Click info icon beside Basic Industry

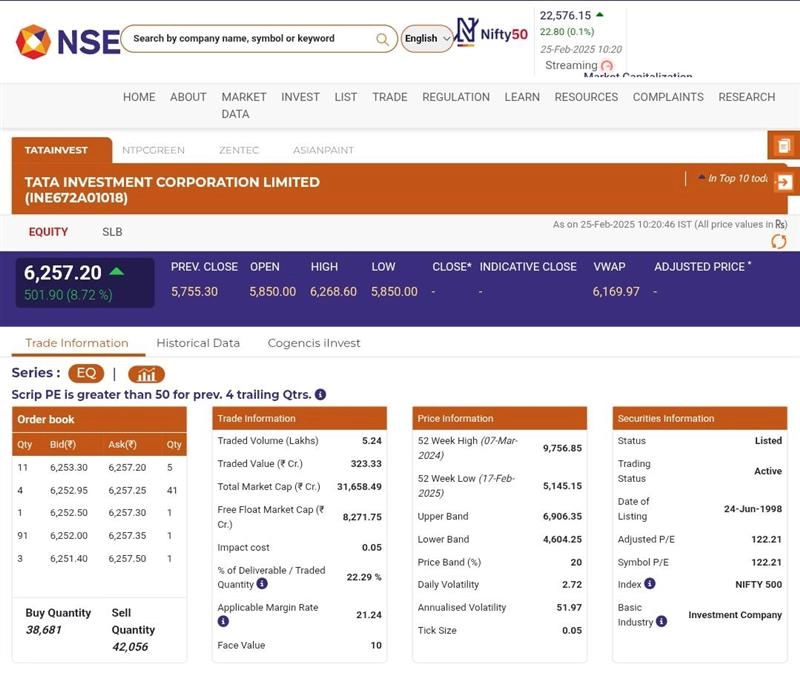[661, 621]
